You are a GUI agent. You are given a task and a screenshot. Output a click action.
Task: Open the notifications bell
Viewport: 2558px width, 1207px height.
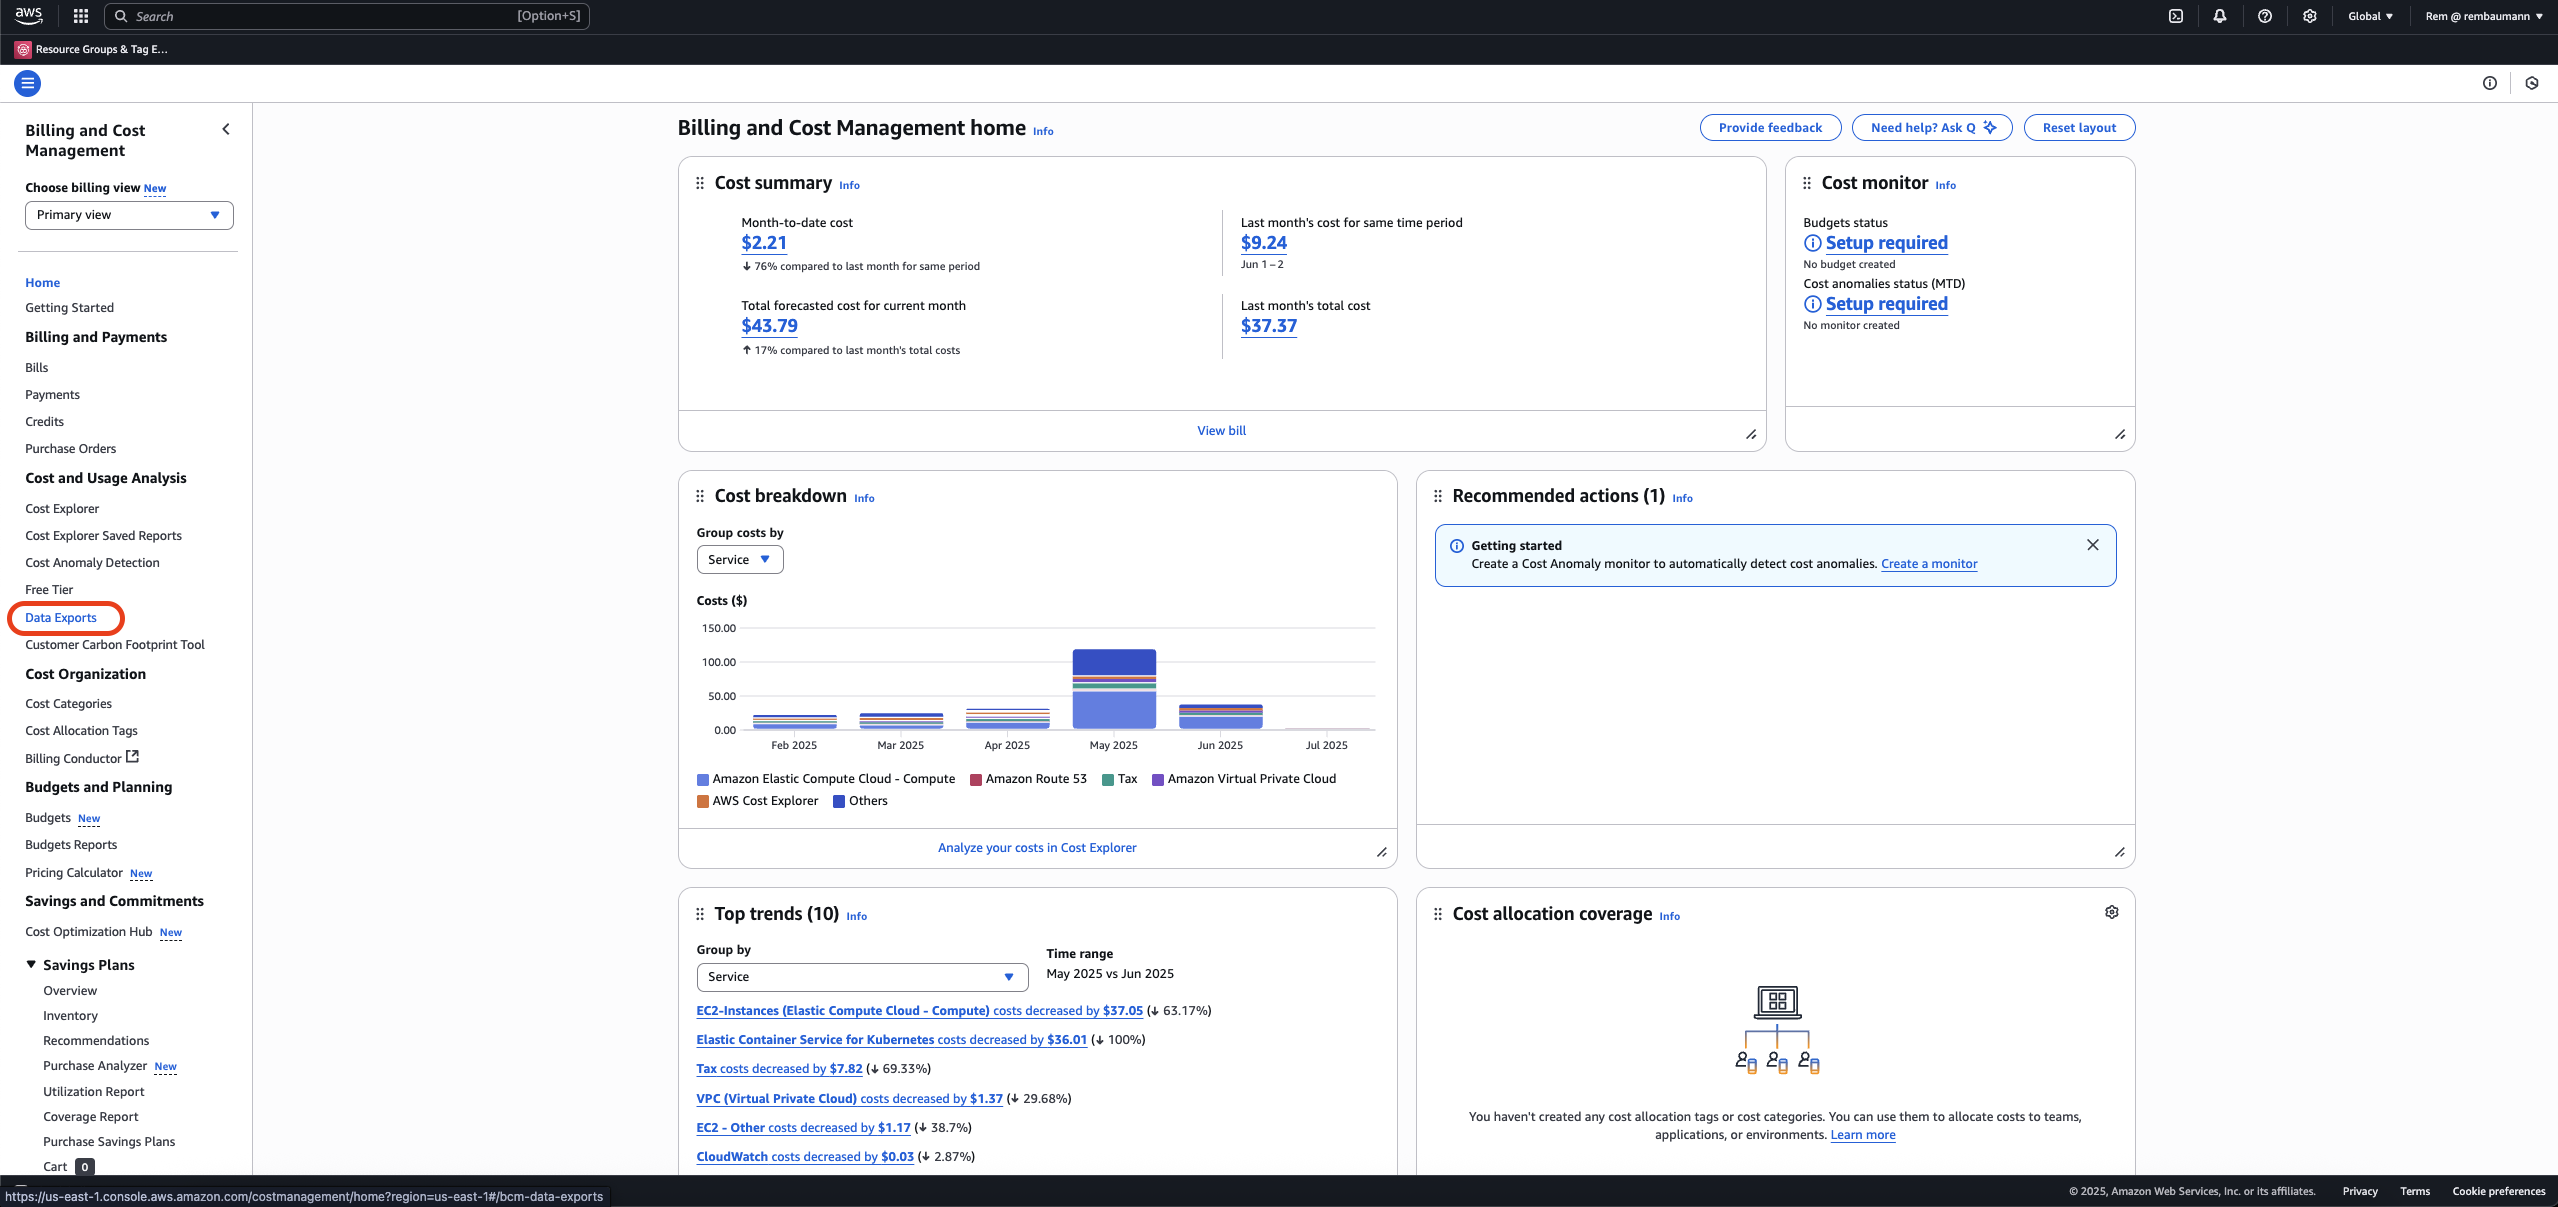[x=2220, y=16]
